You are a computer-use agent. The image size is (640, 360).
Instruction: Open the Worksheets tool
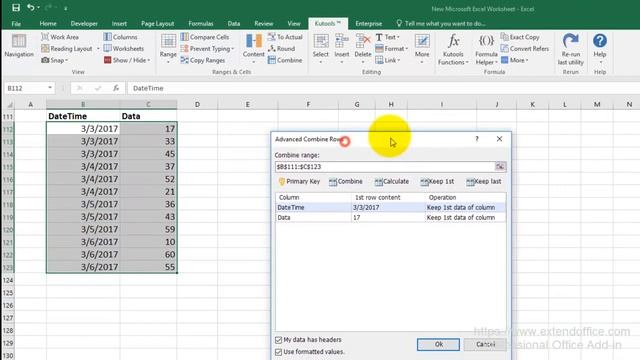[124, 49]
